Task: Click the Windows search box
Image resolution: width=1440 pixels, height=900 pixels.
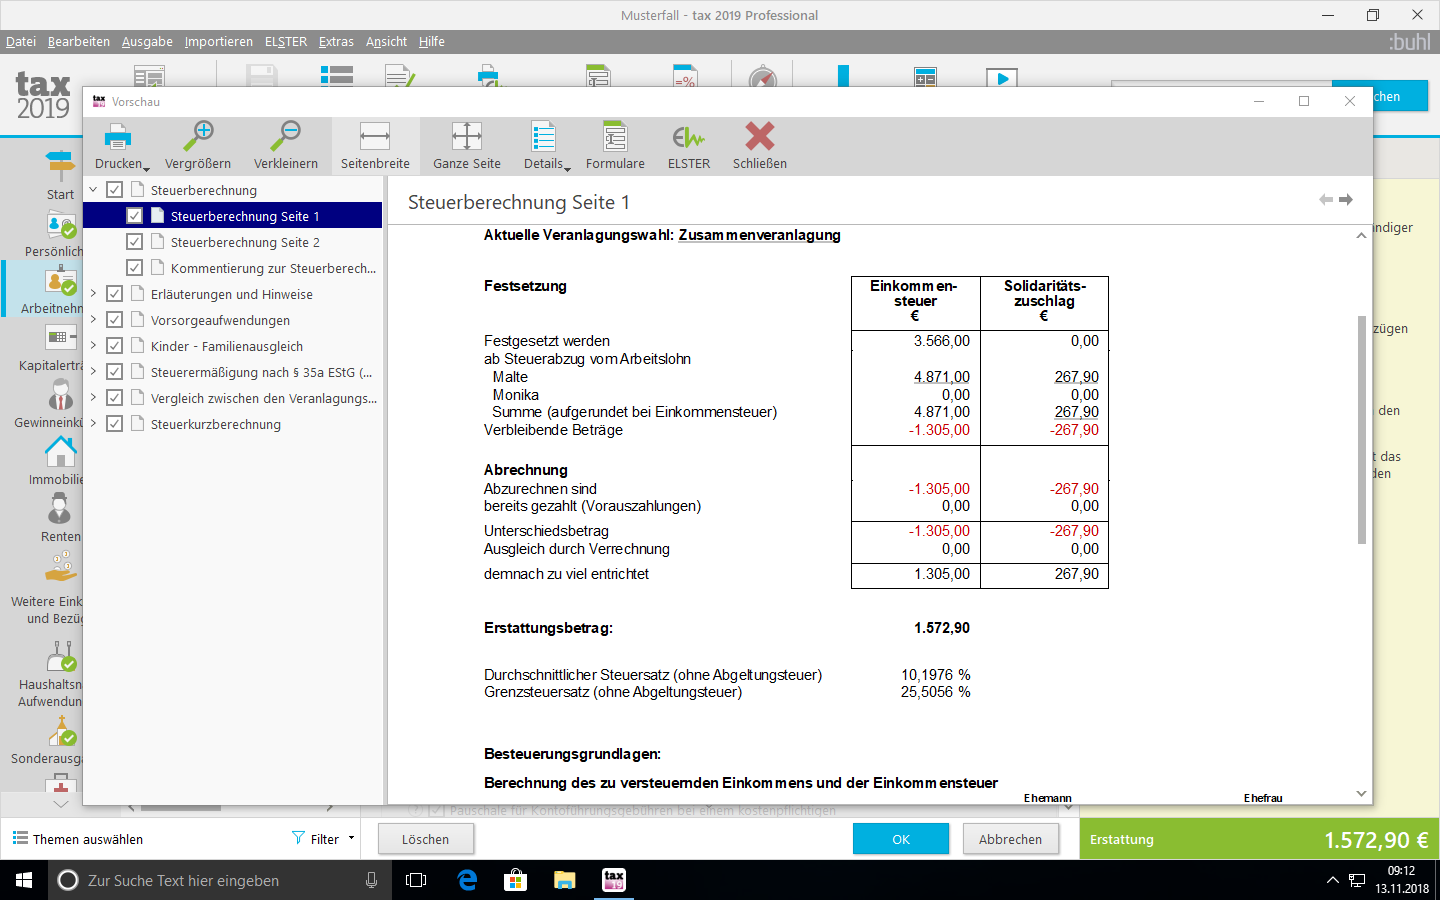Action: pos(220,880)
